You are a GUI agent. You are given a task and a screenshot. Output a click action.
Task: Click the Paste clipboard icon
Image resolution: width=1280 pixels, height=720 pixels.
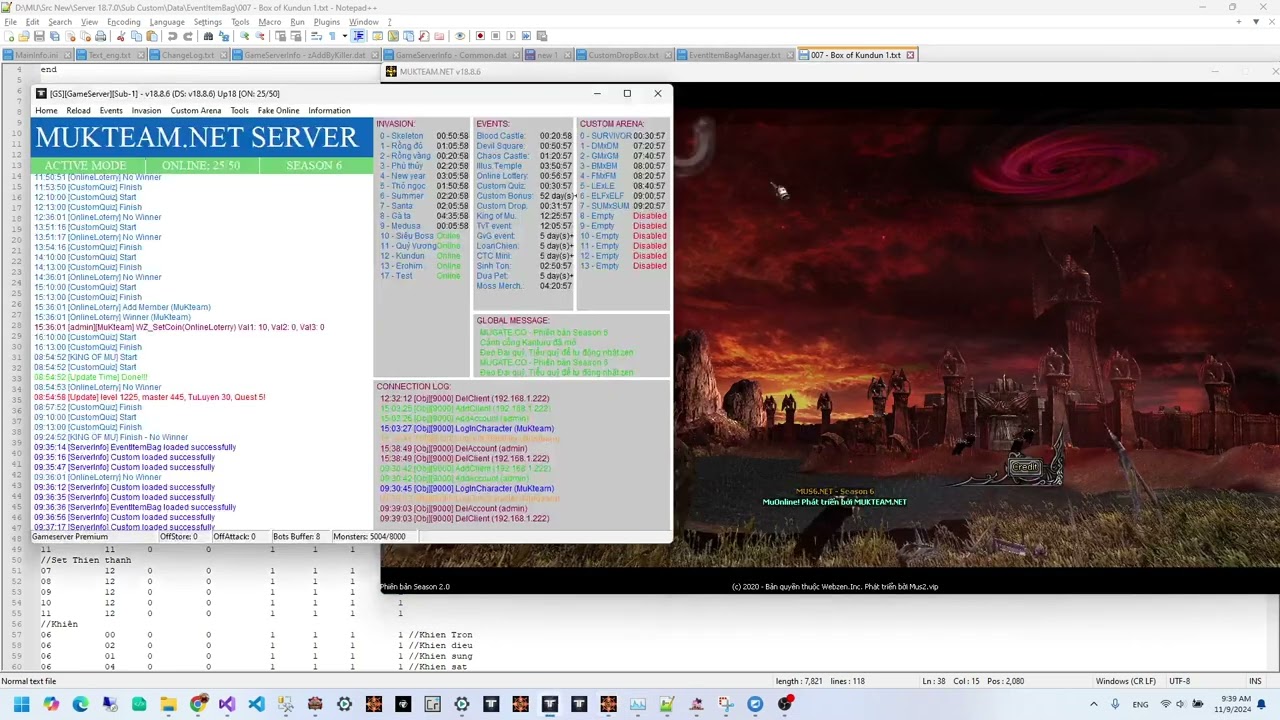(151, 36)
